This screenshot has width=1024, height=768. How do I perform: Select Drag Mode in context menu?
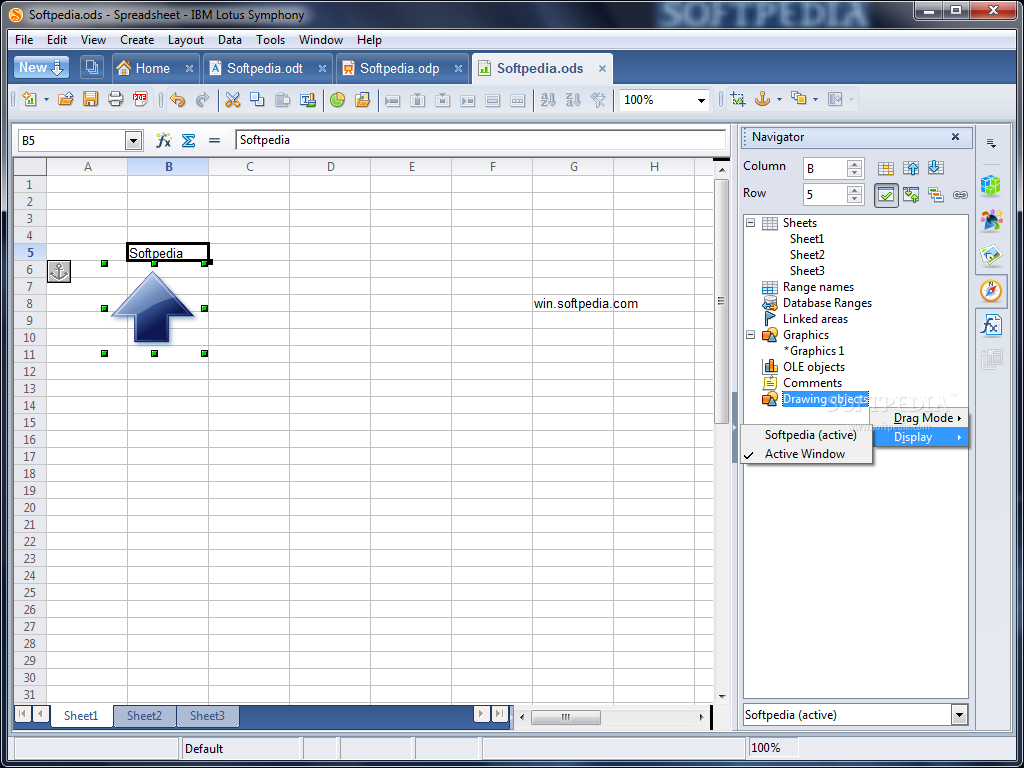922,418
